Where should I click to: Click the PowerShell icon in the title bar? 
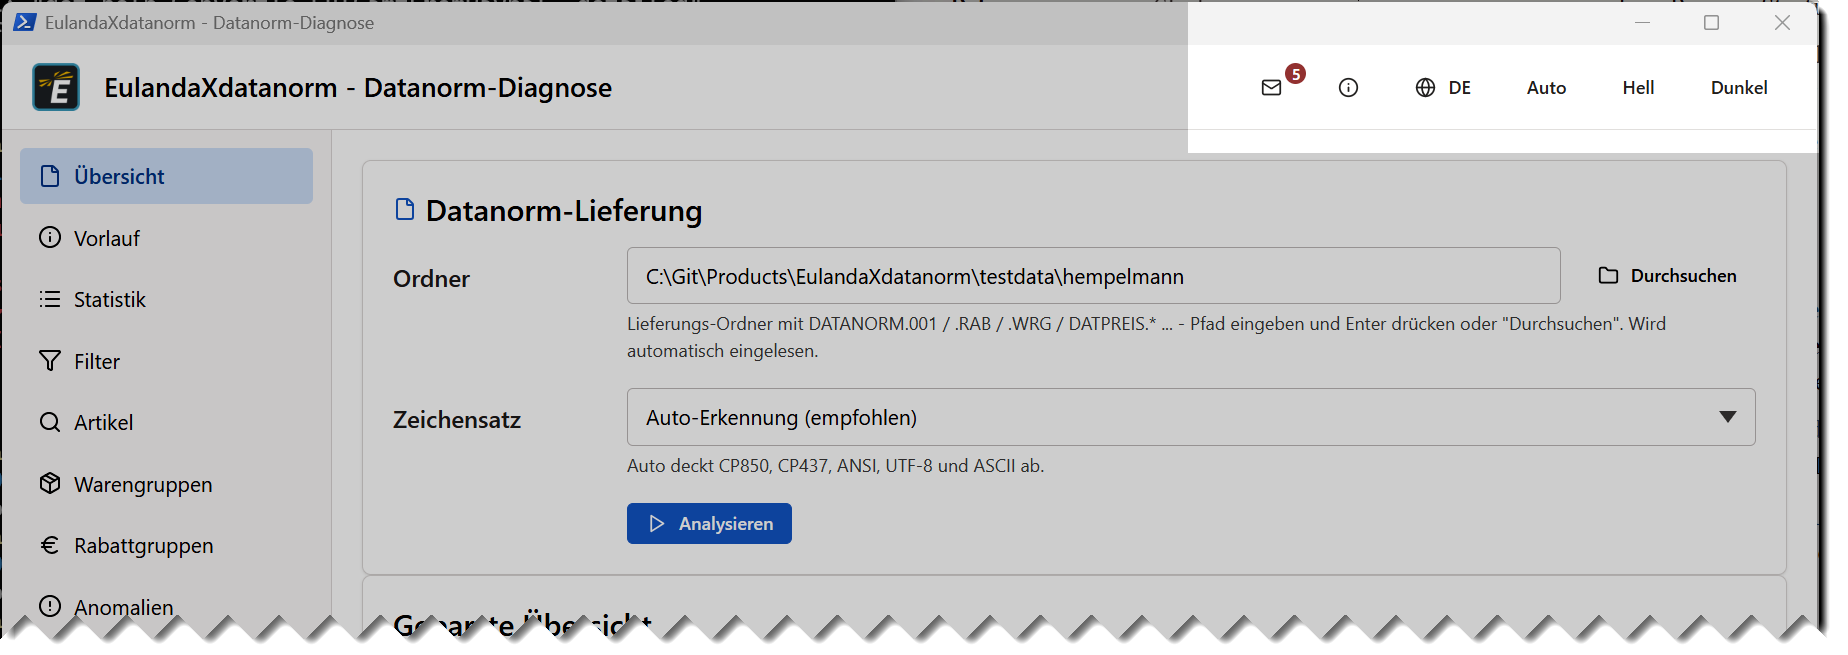(x=24, y=22)
